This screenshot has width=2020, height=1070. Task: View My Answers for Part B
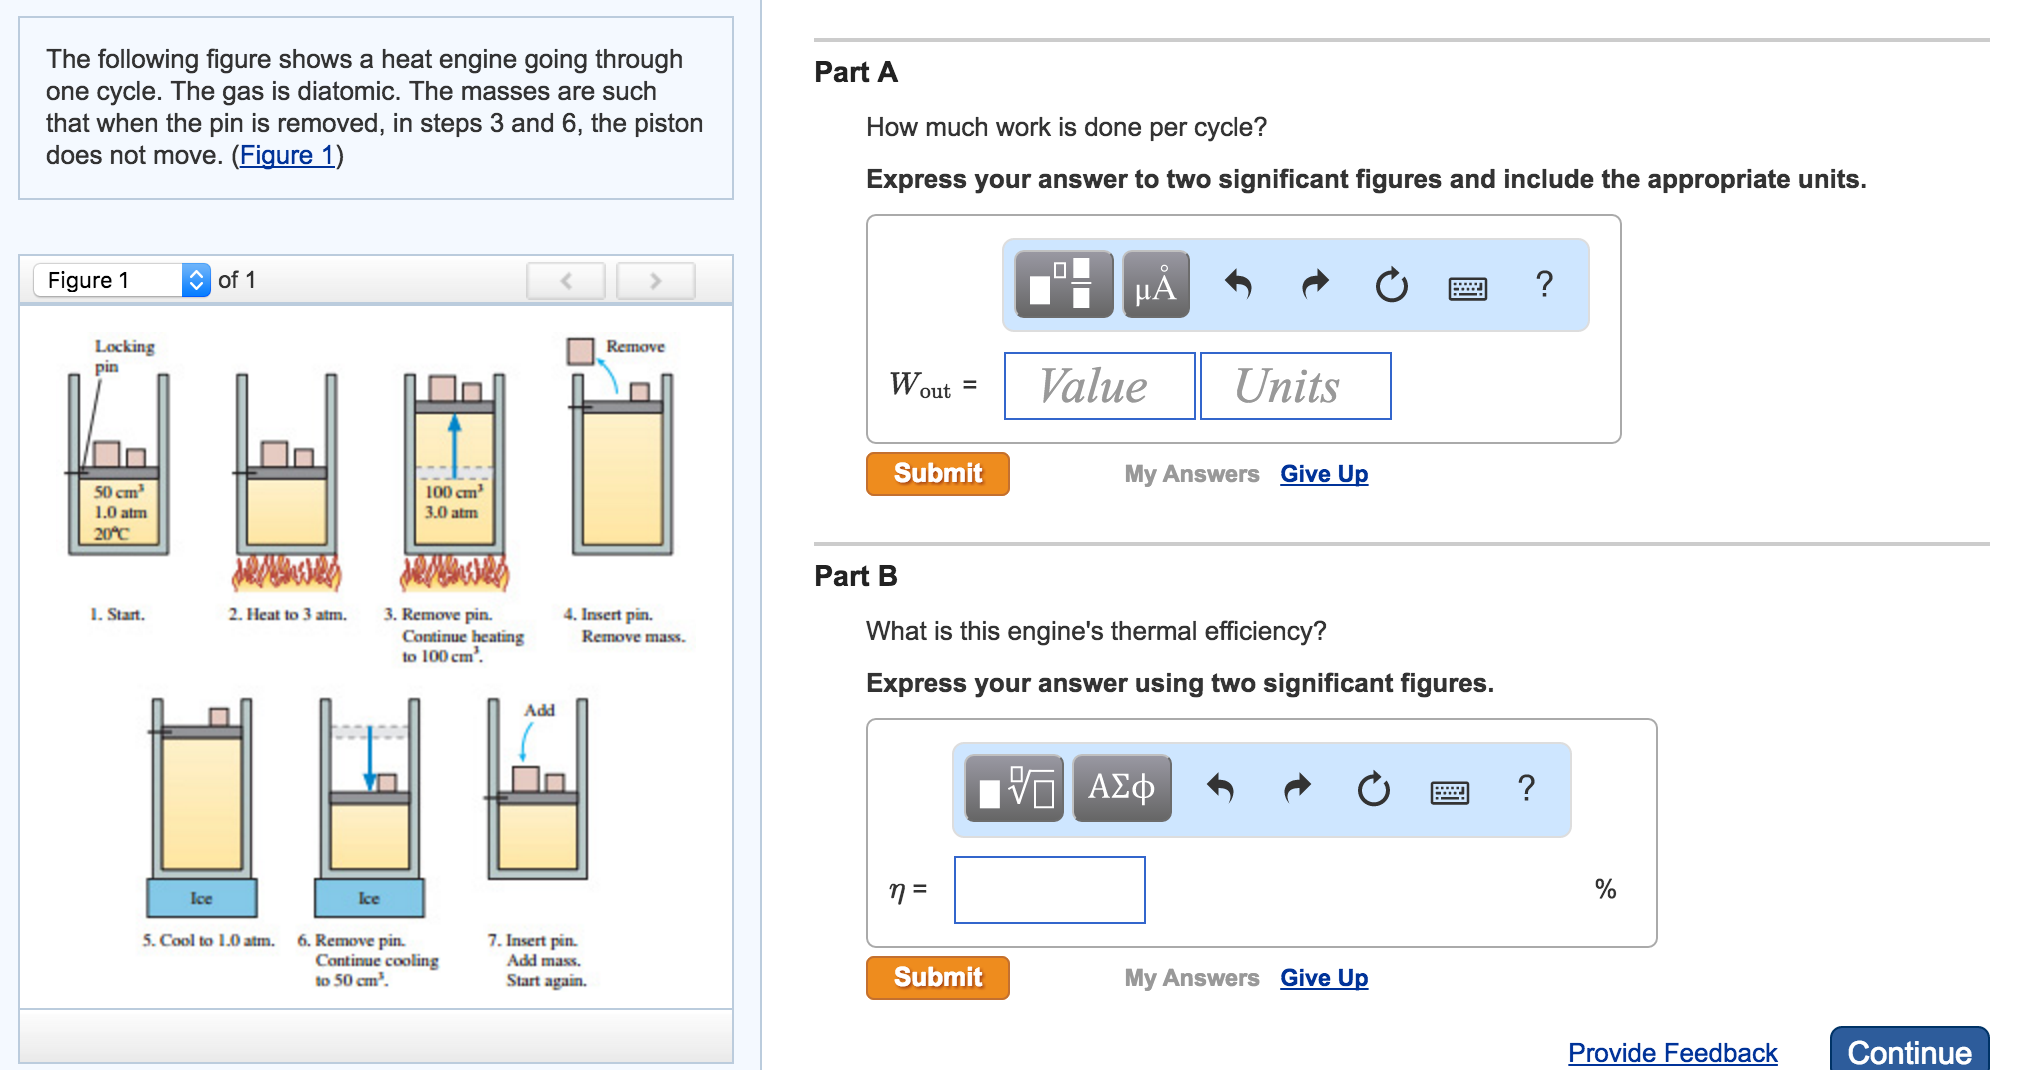point(1191,977)
